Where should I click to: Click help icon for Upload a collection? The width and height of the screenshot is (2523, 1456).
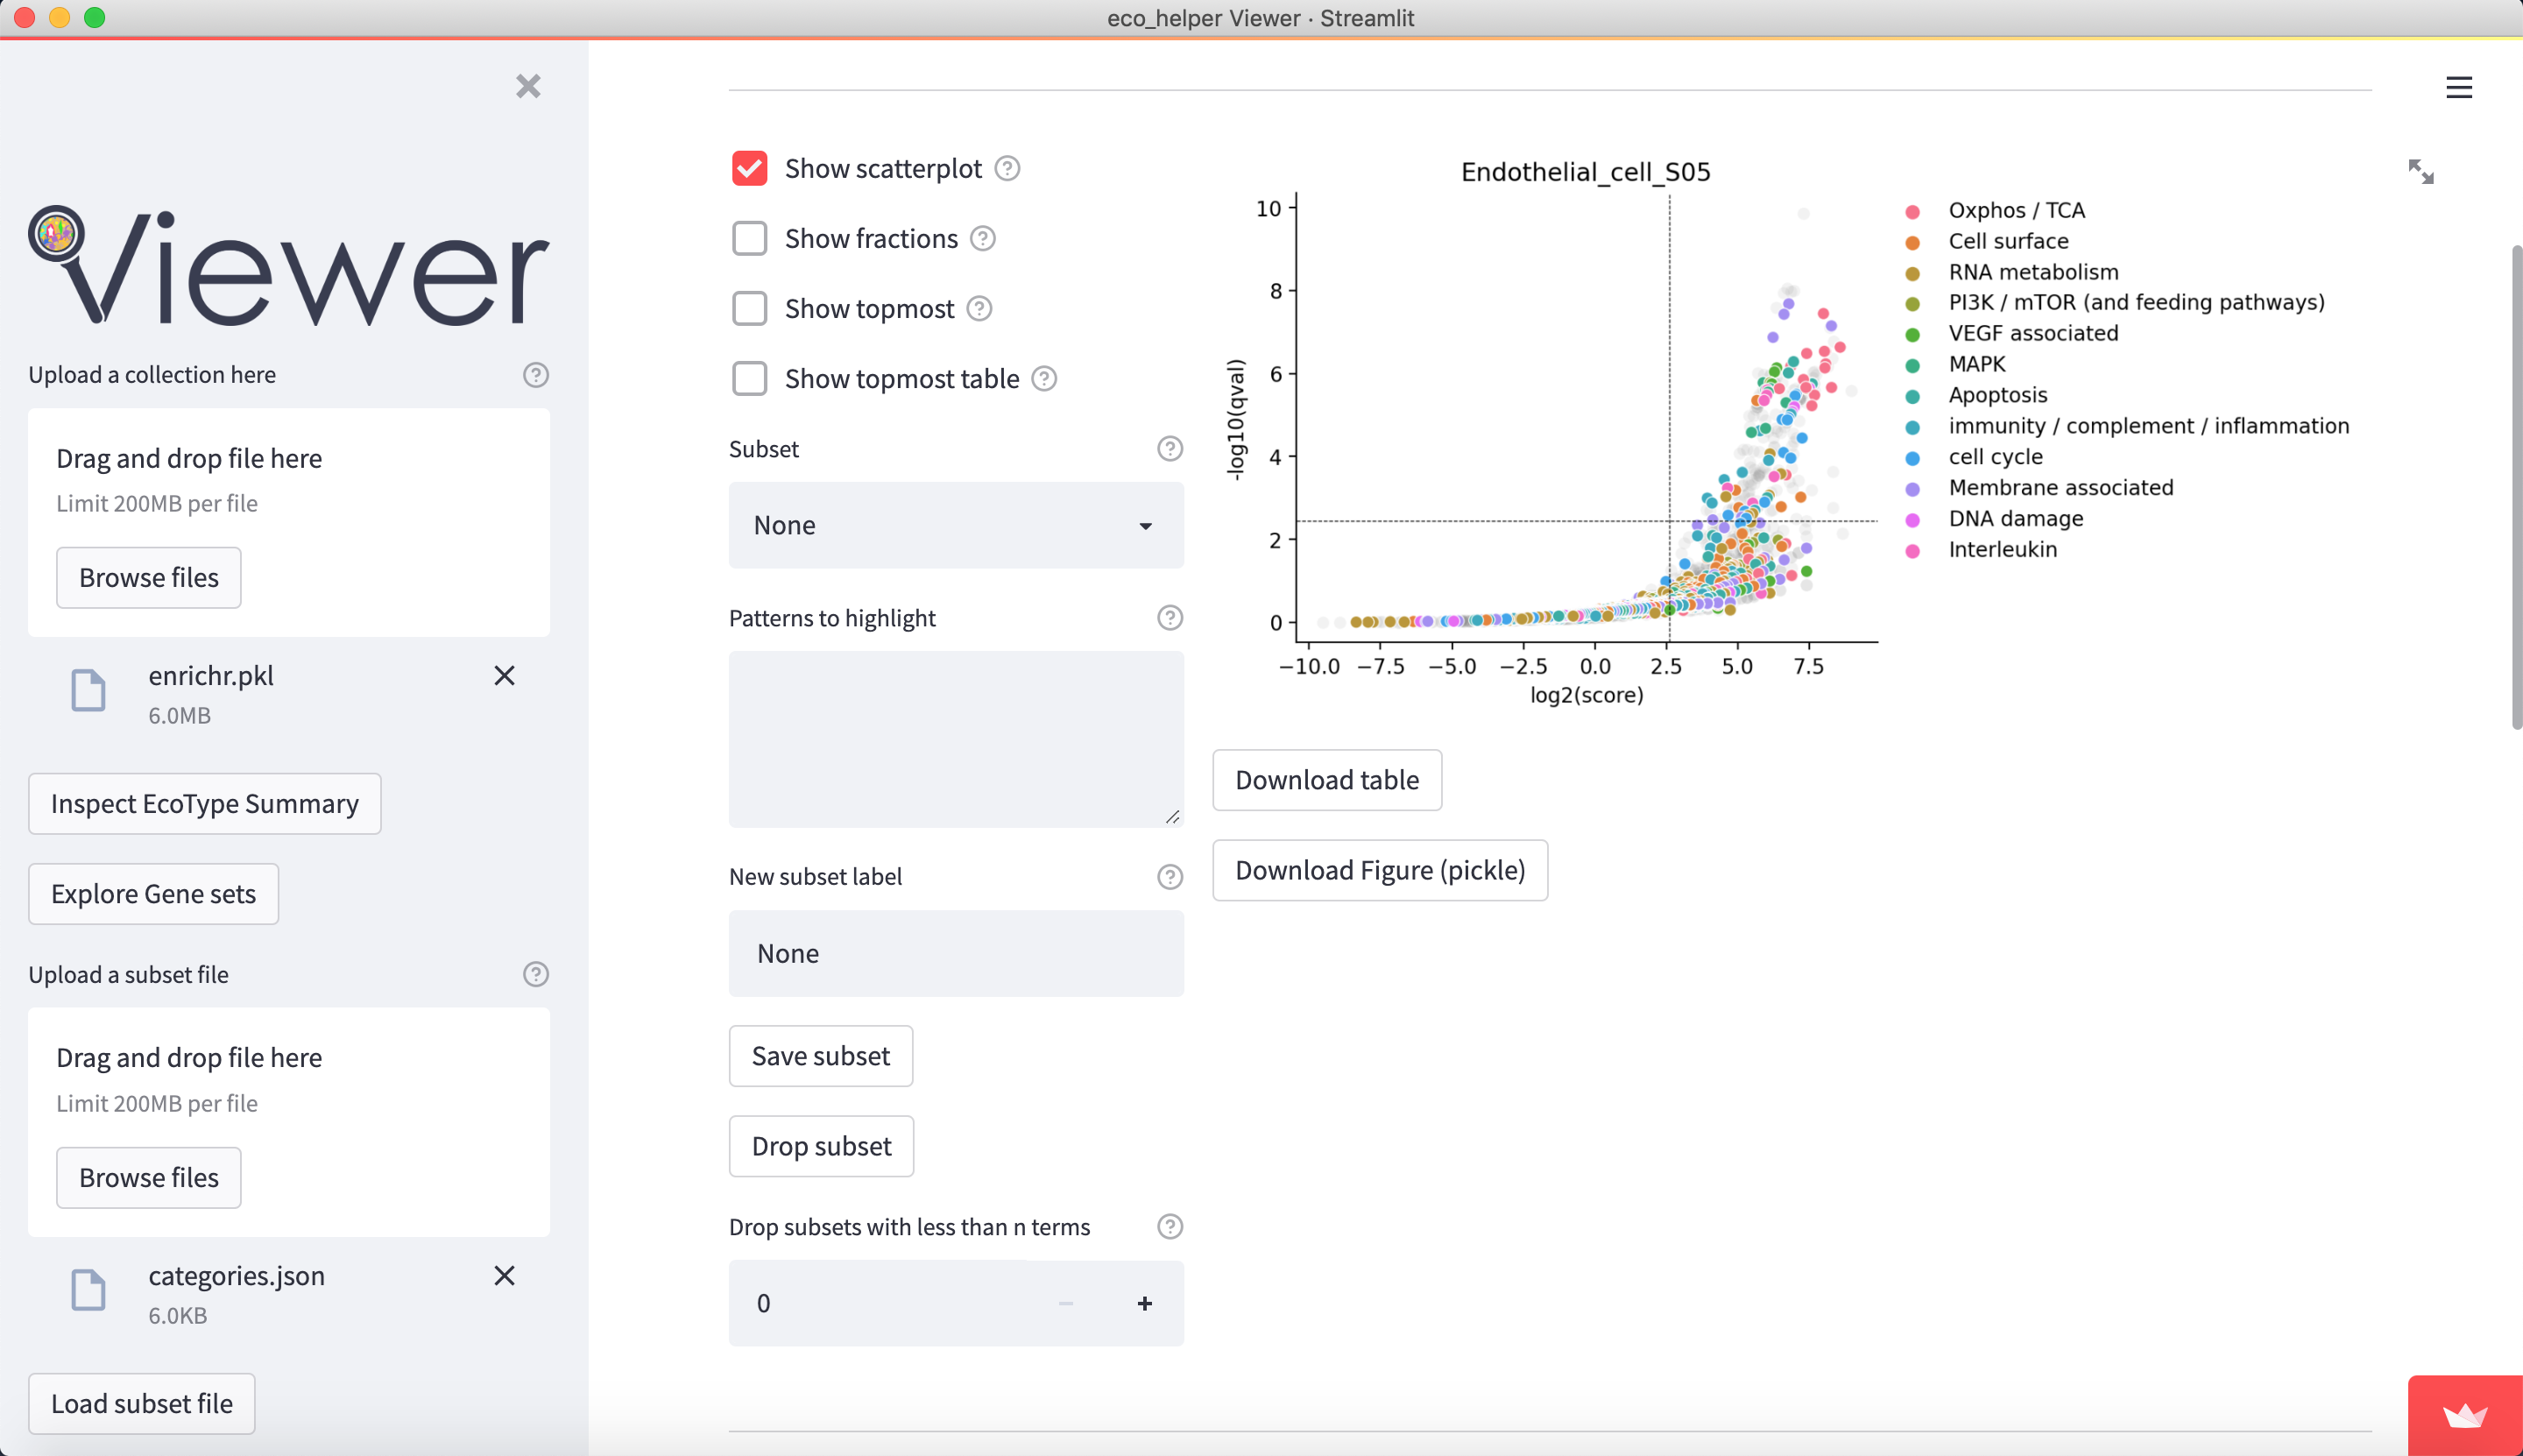click(535, 375)
